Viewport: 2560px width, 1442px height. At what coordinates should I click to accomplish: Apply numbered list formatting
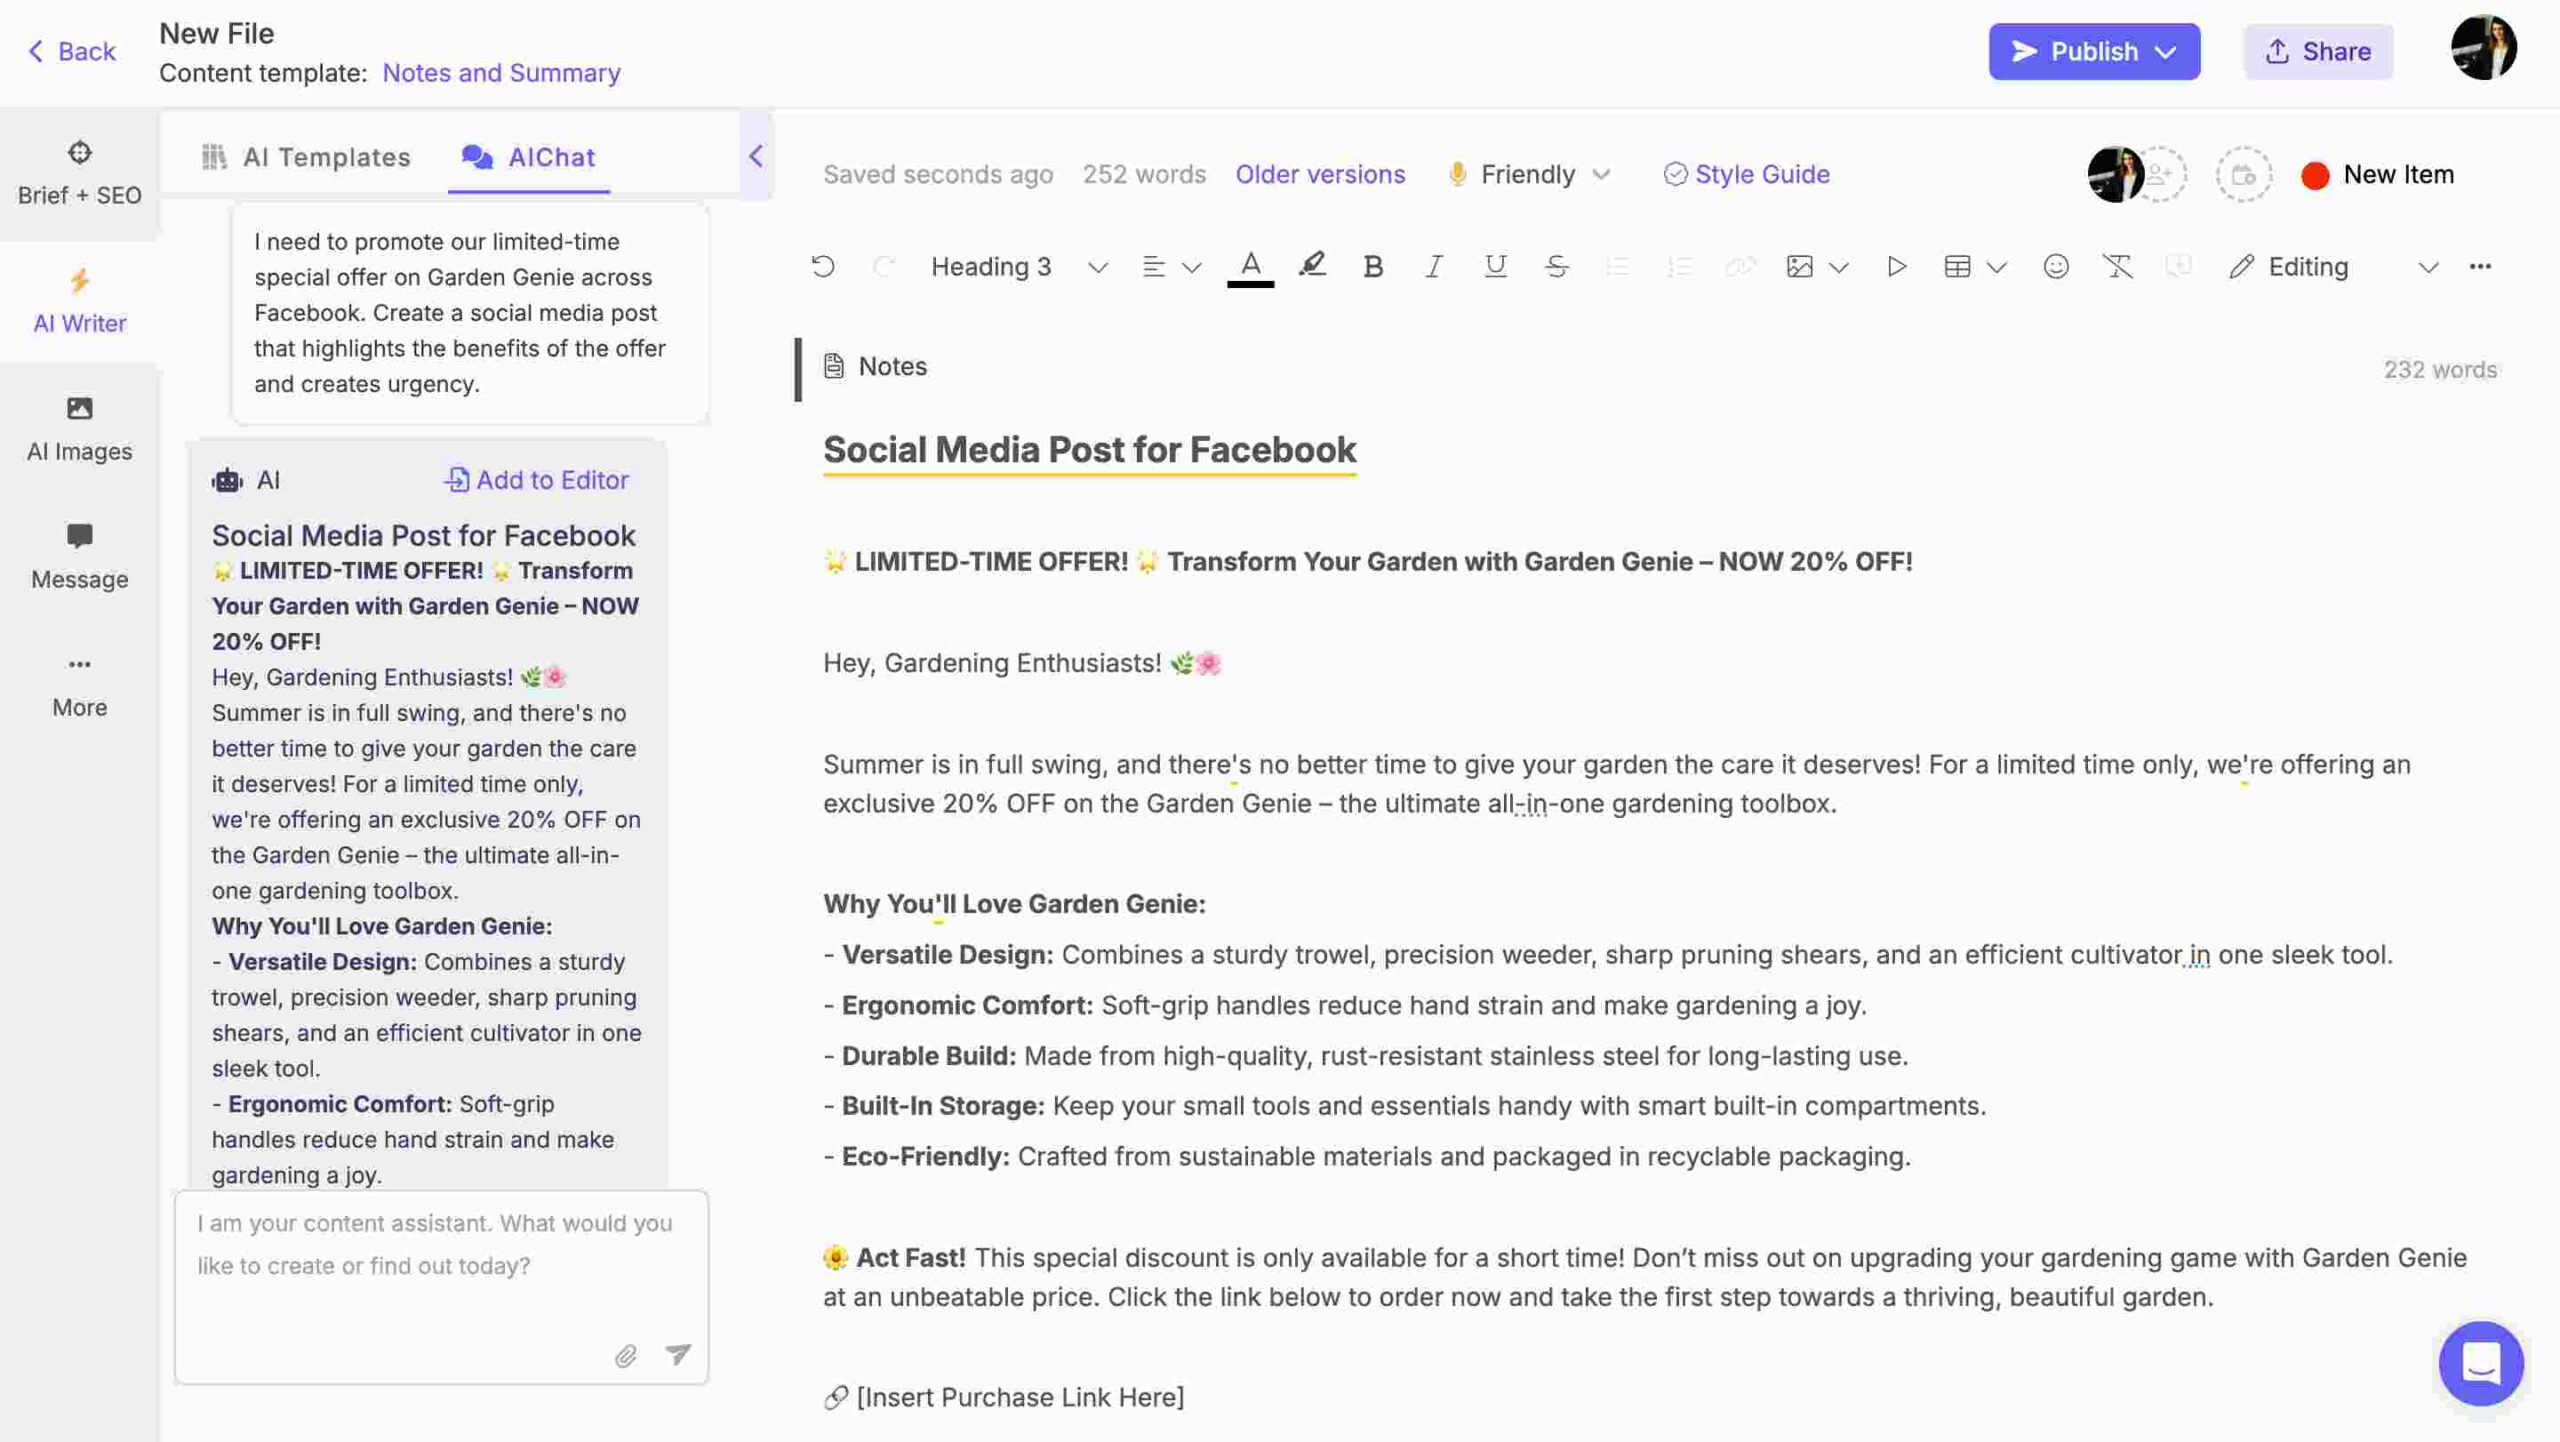[x=1679, y=266]
